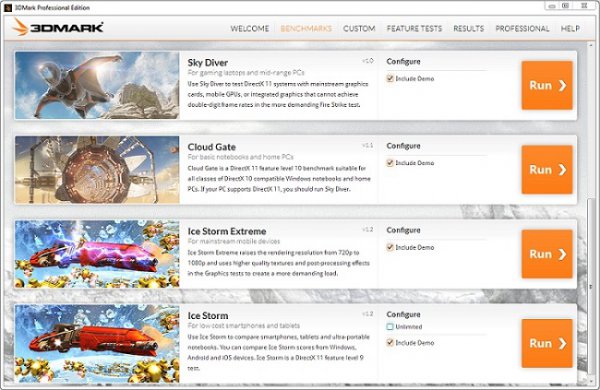
Task: Click the Cloud Gate thumbnail image
Action: (x=97, y=170)
